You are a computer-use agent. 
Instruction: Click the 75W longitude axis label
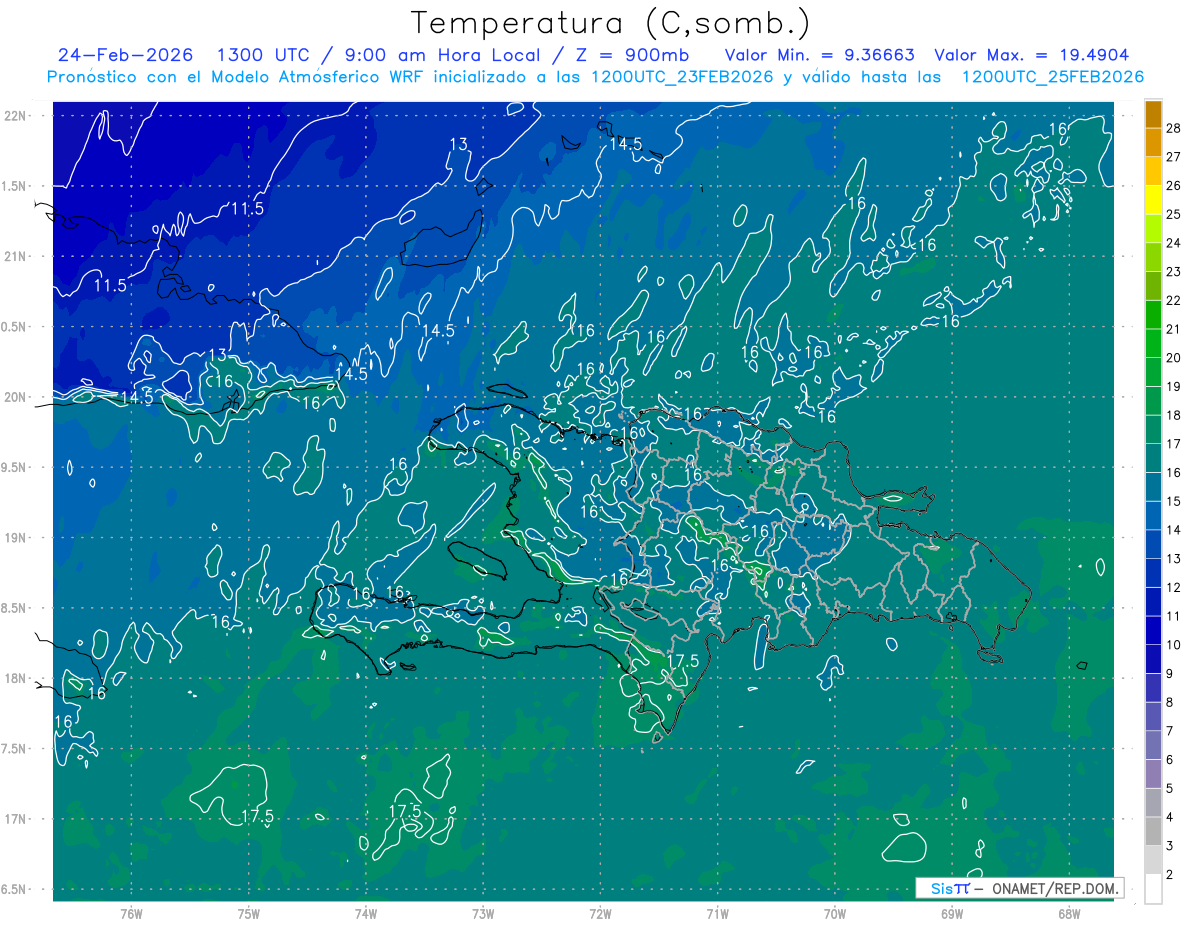249,913
